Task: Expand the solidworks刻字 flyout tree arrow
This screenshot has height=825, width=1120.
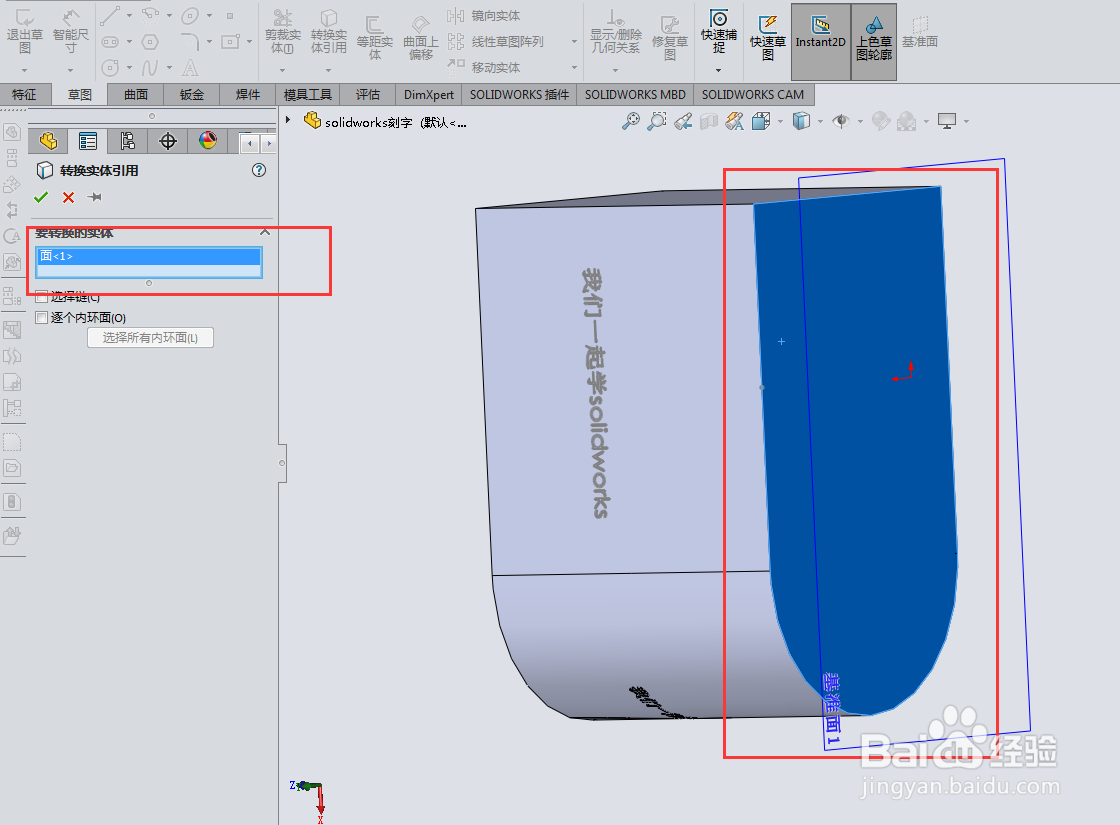Action: pos(288,120)
